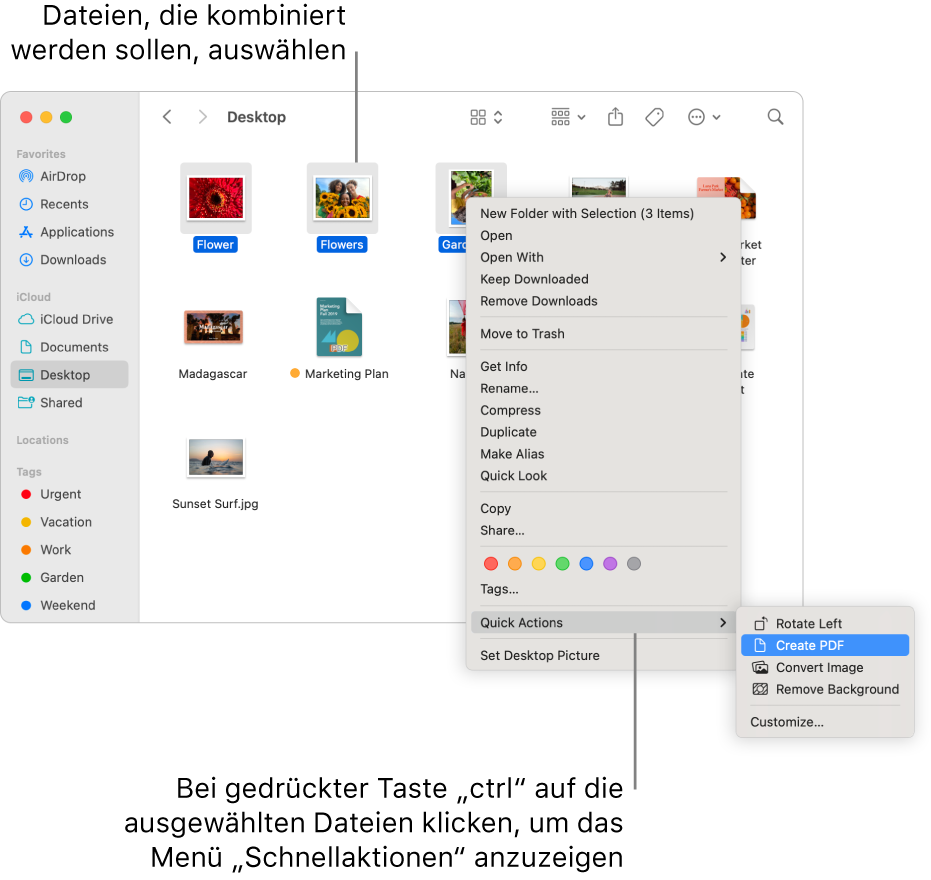The height and width of the screenshot is (880, 931).
Task: Choose Quick Look in the menu
Action: [x=603, y=476]
